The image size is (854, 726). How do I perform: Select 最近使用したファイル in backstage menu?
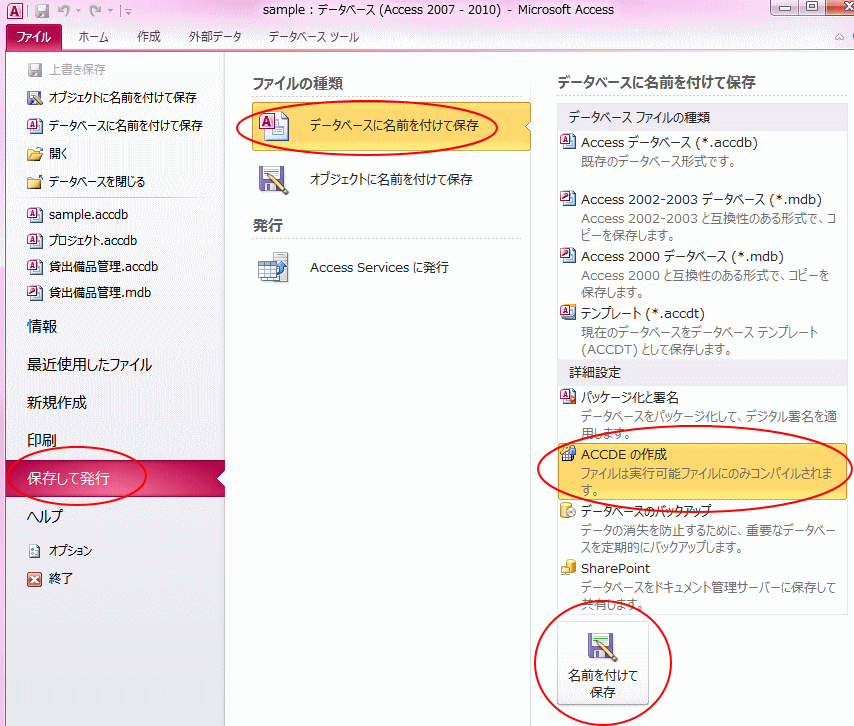pos(89,364)
